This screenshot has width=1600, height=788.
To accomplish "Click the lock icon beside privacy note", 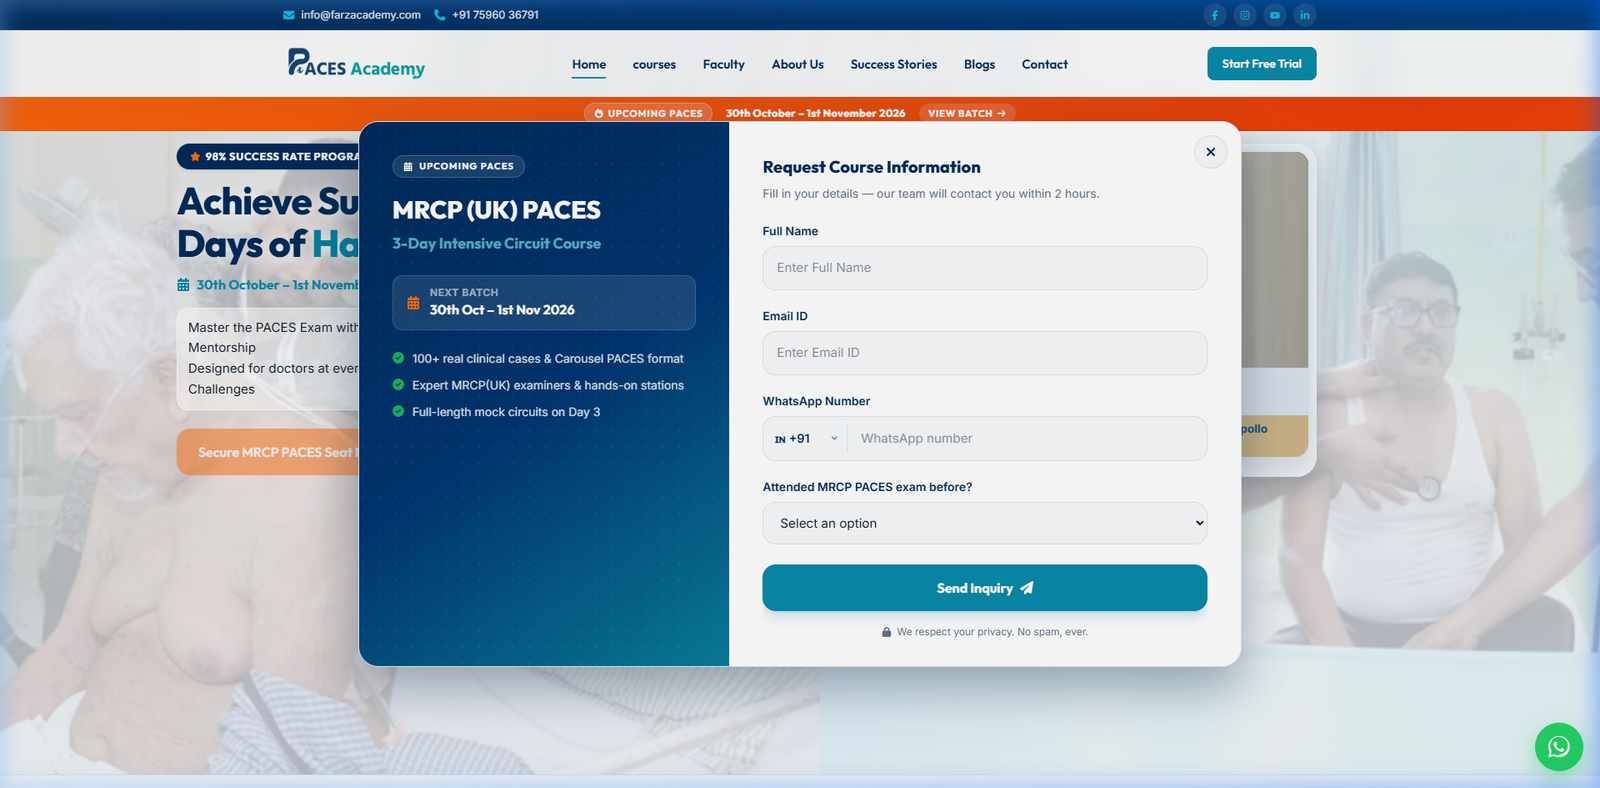I will (x=887, y=632).
